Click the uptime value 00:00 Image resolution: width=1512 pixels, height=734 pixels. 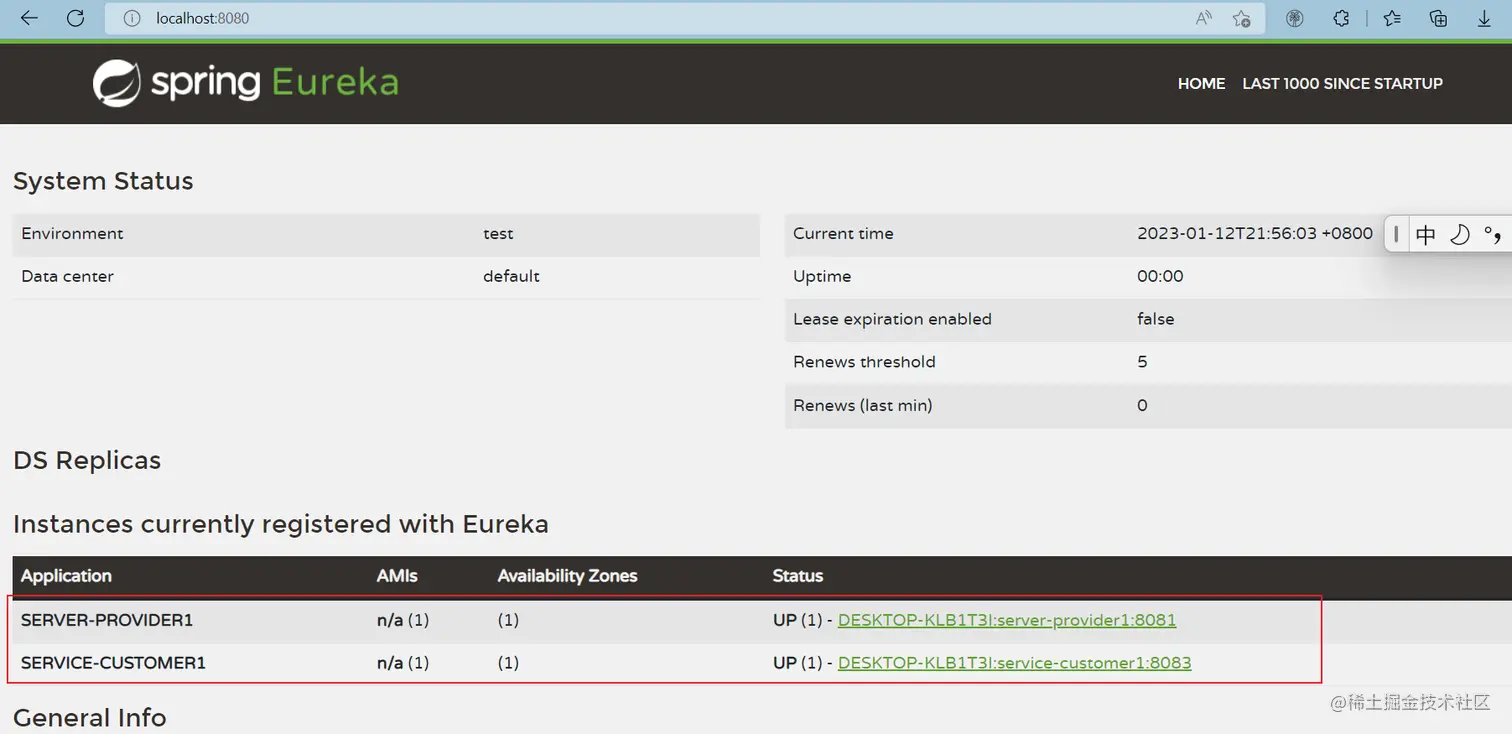coord(1160,277)
